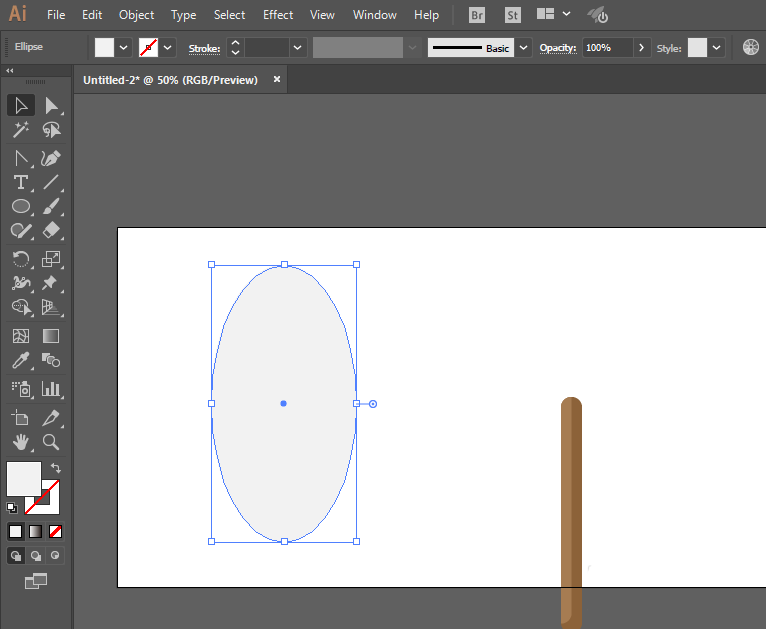Switch to Draw Behind mode
Screen dimensions: 766x629
(x=36, y=555)
